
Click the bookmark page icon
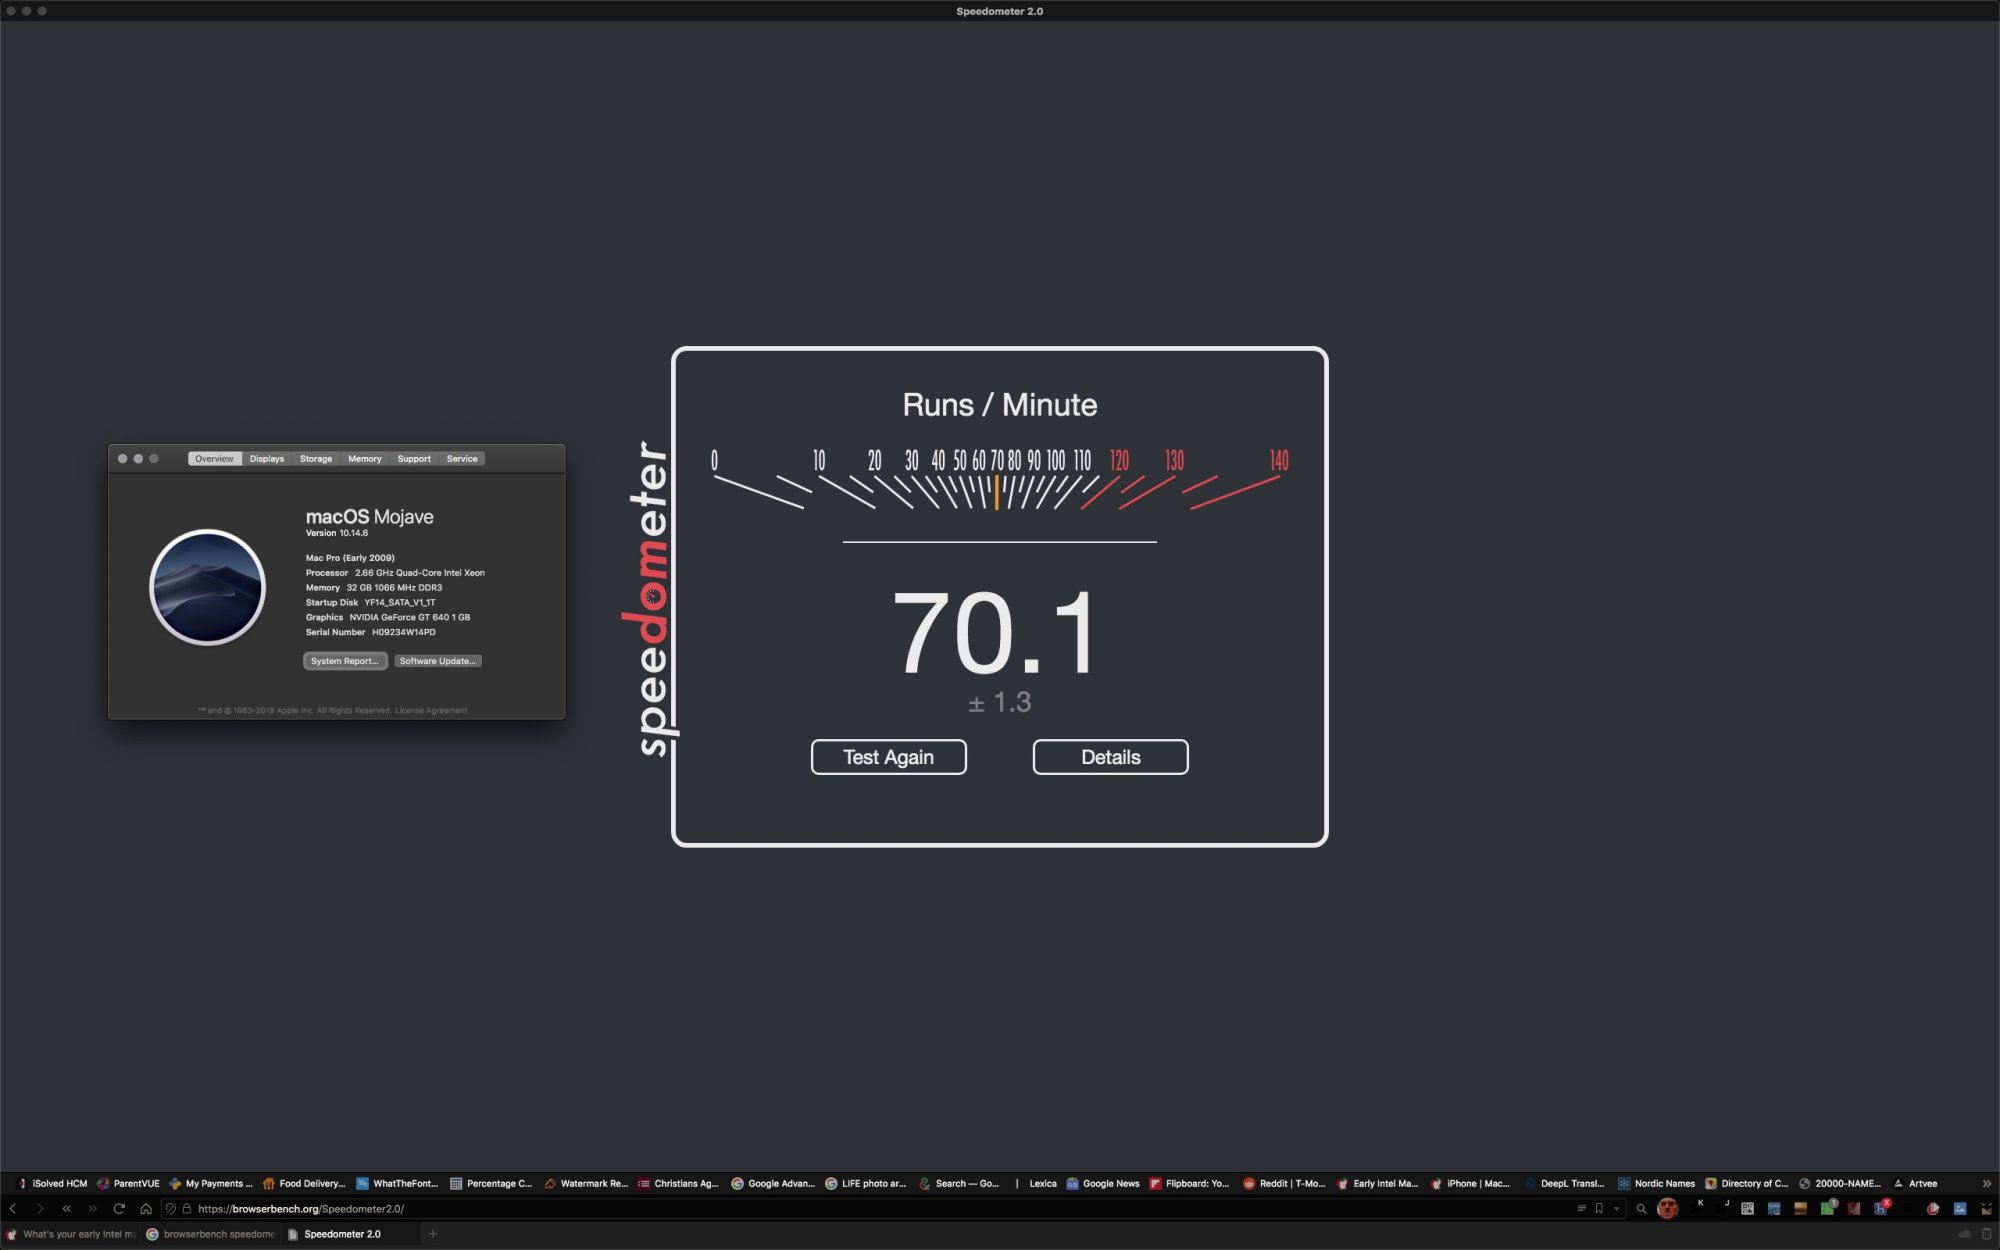pos(1599,1209)
